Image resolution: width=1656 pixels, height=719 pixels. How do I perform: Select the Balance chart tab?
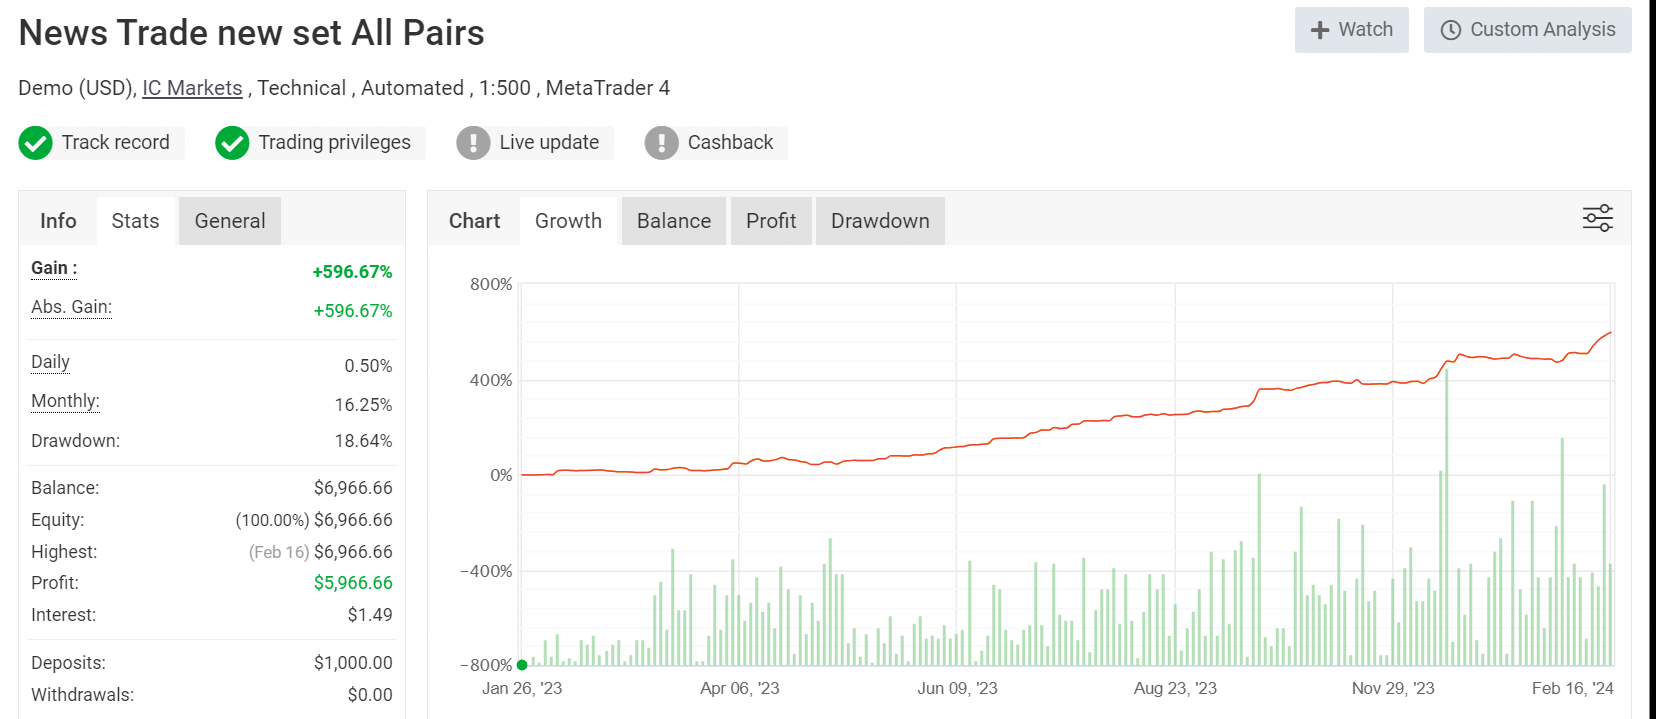coord(674,221)
